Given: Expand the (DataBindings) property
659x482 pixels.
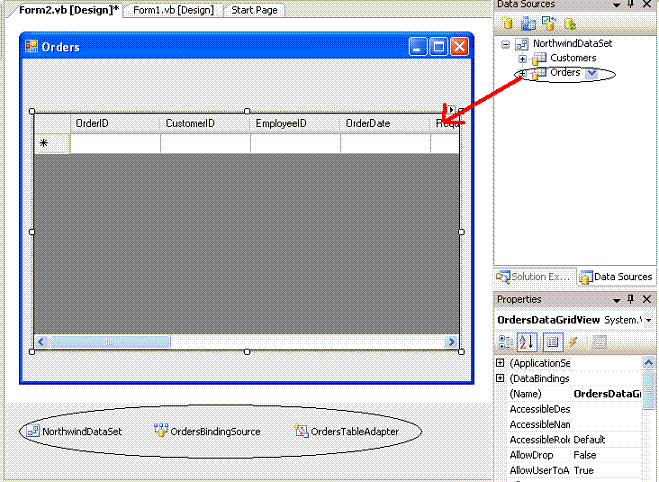Looking at the screenshot, I should click(500, 378).
